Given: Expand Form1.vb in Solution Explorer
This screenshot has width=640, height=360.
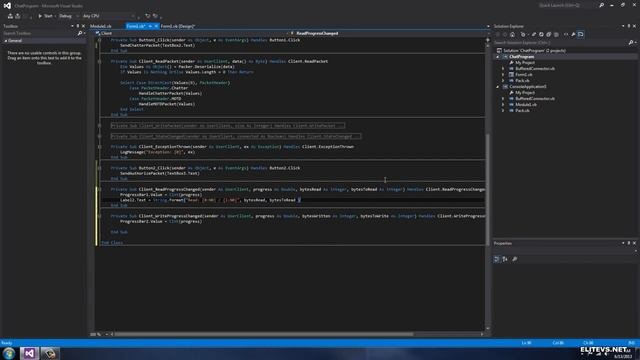Looking at the screenshot, I should pyautogui.click(x=503, y=75).
